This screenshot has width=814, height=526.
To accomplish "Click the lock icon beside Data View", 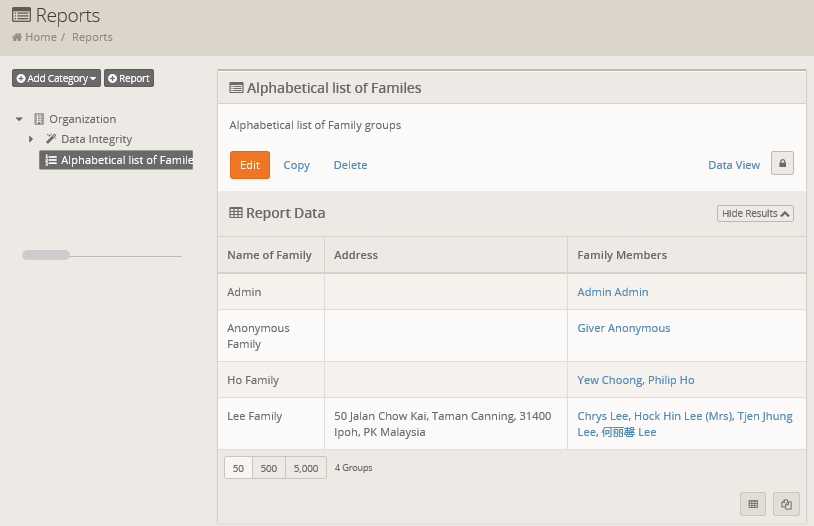I will (782, 164).
